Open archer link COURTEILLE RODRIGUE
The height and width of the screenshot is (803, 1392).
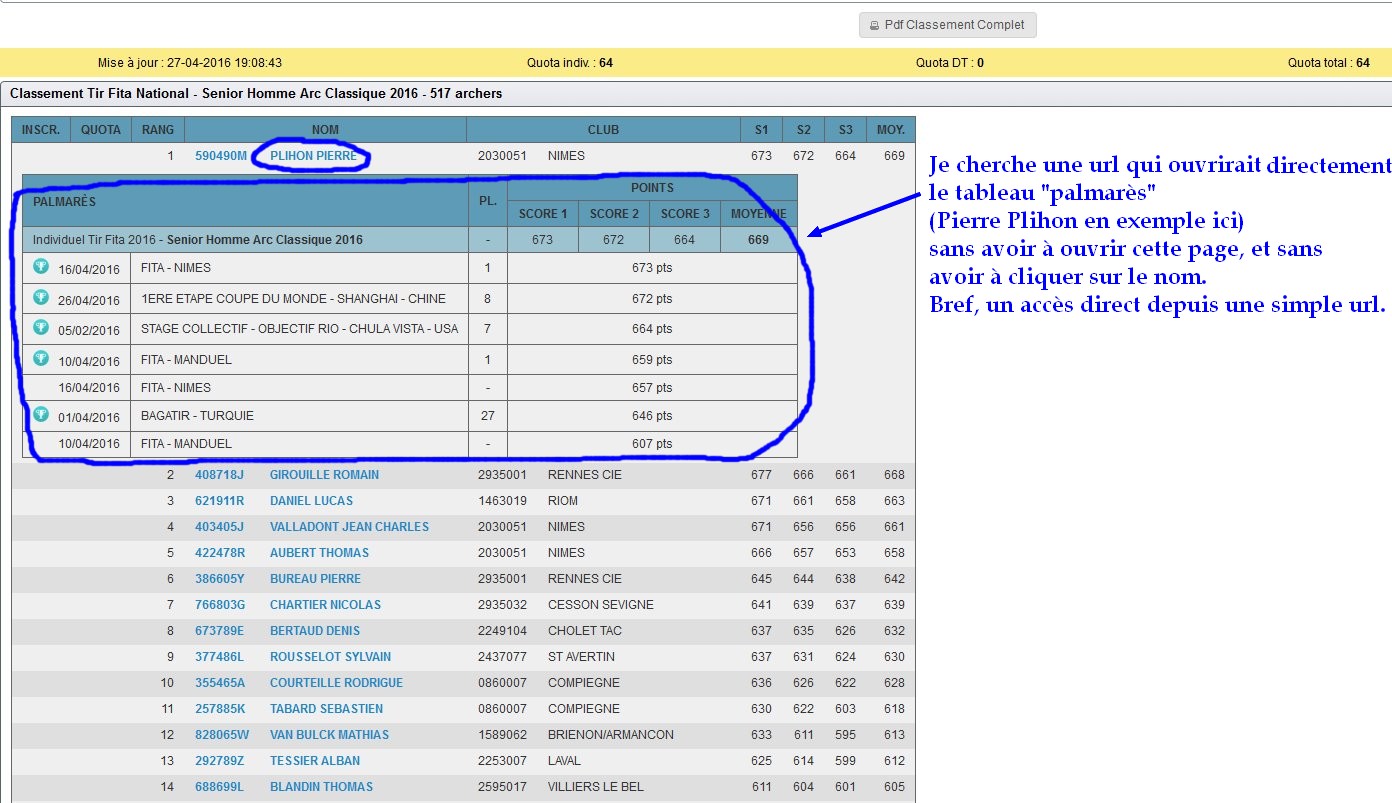336,683
